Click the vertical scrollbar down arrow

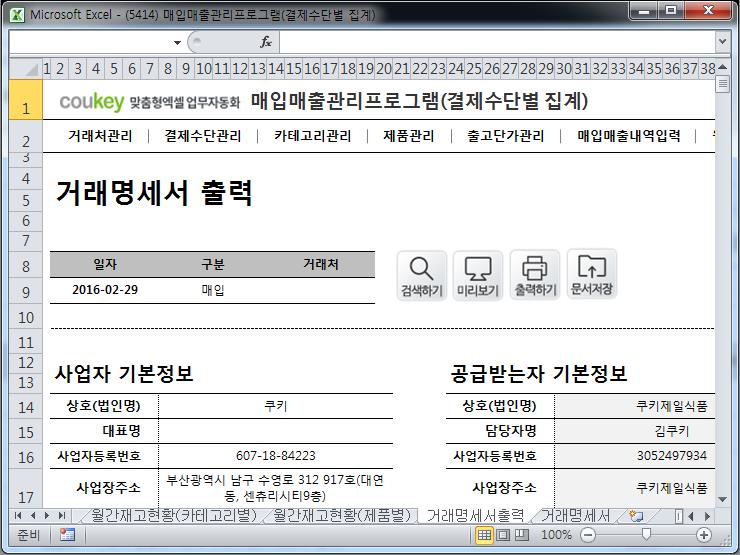click(722, 499)
